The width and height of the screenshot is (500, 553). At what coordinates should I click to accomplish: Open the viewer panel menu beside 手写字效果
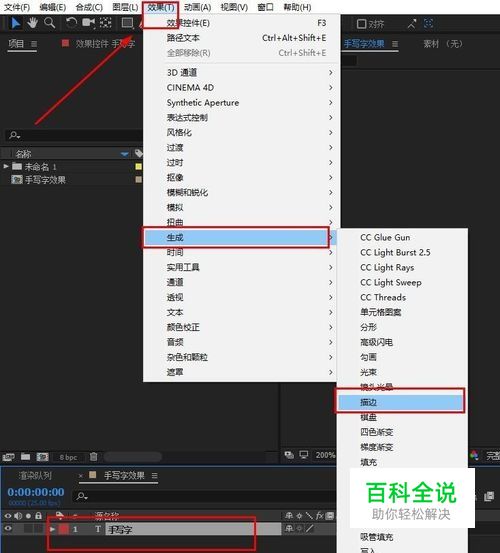395,44
